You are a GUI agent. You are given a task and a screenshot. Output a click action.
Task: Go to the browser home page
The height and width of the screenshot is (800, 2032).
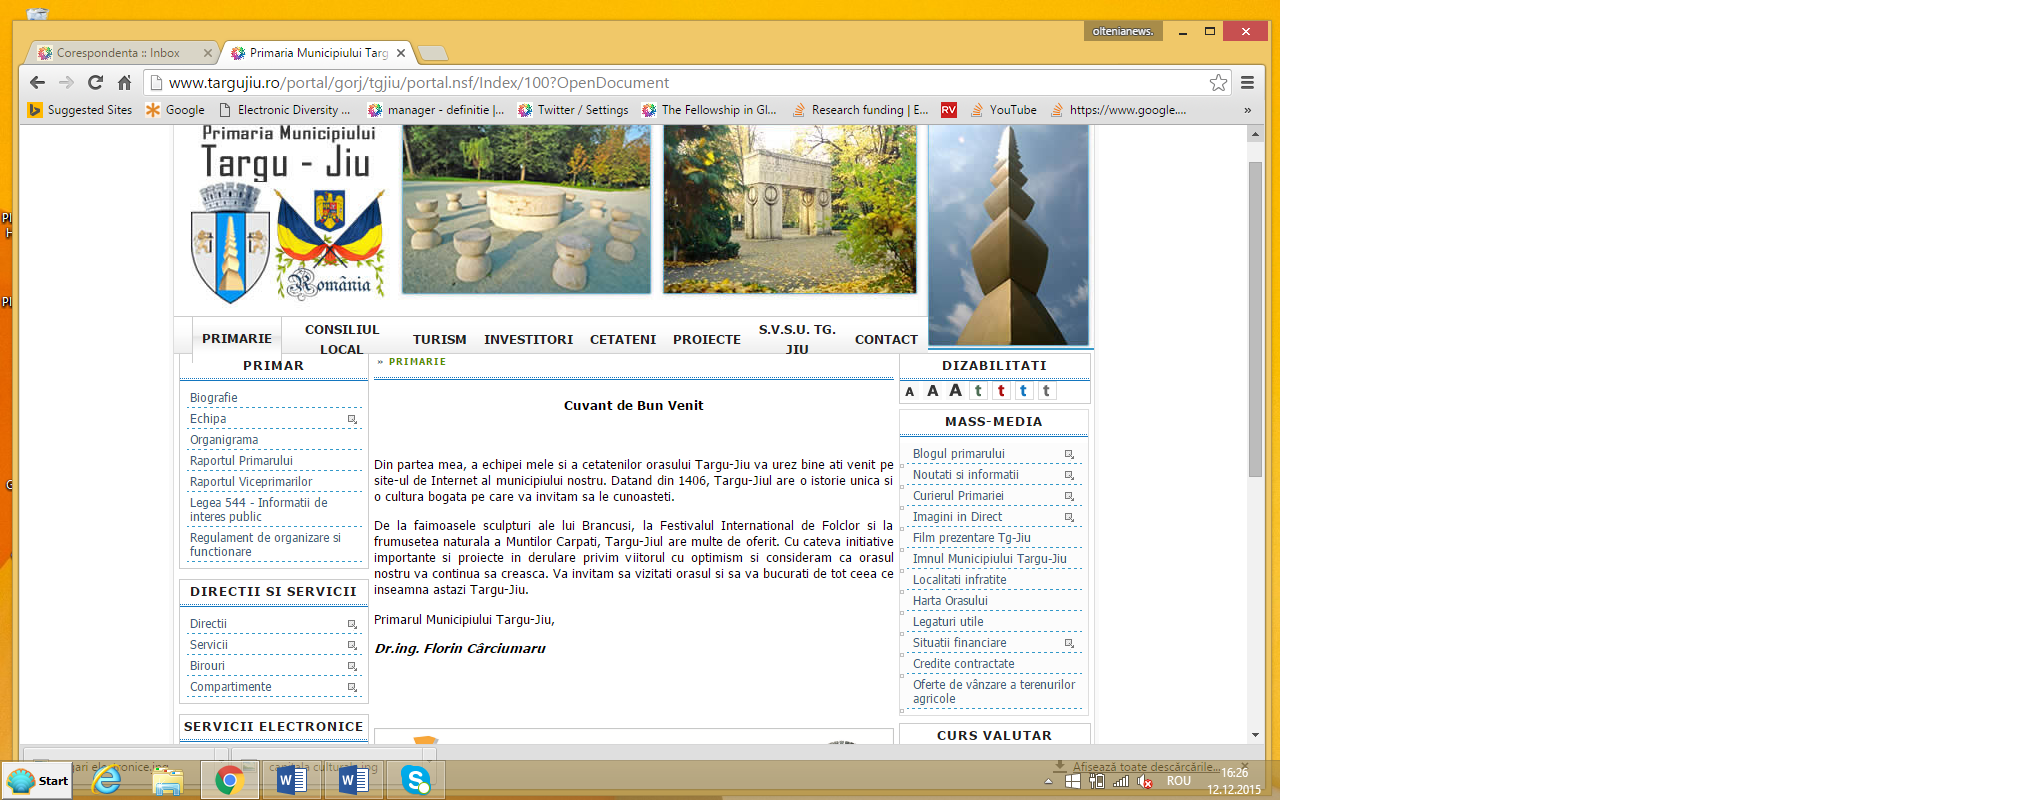tap(124, 83)
